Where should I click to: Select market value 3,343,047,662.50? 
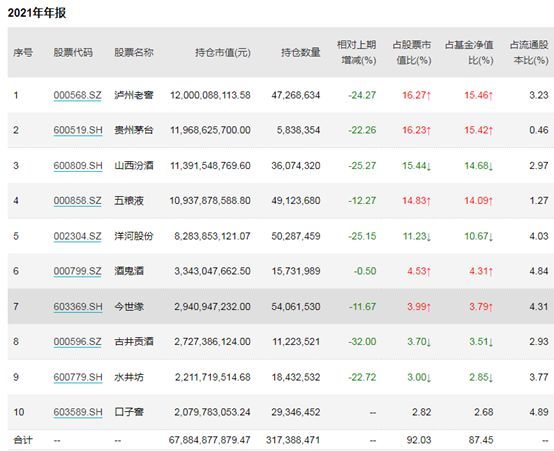coord(212,271)
